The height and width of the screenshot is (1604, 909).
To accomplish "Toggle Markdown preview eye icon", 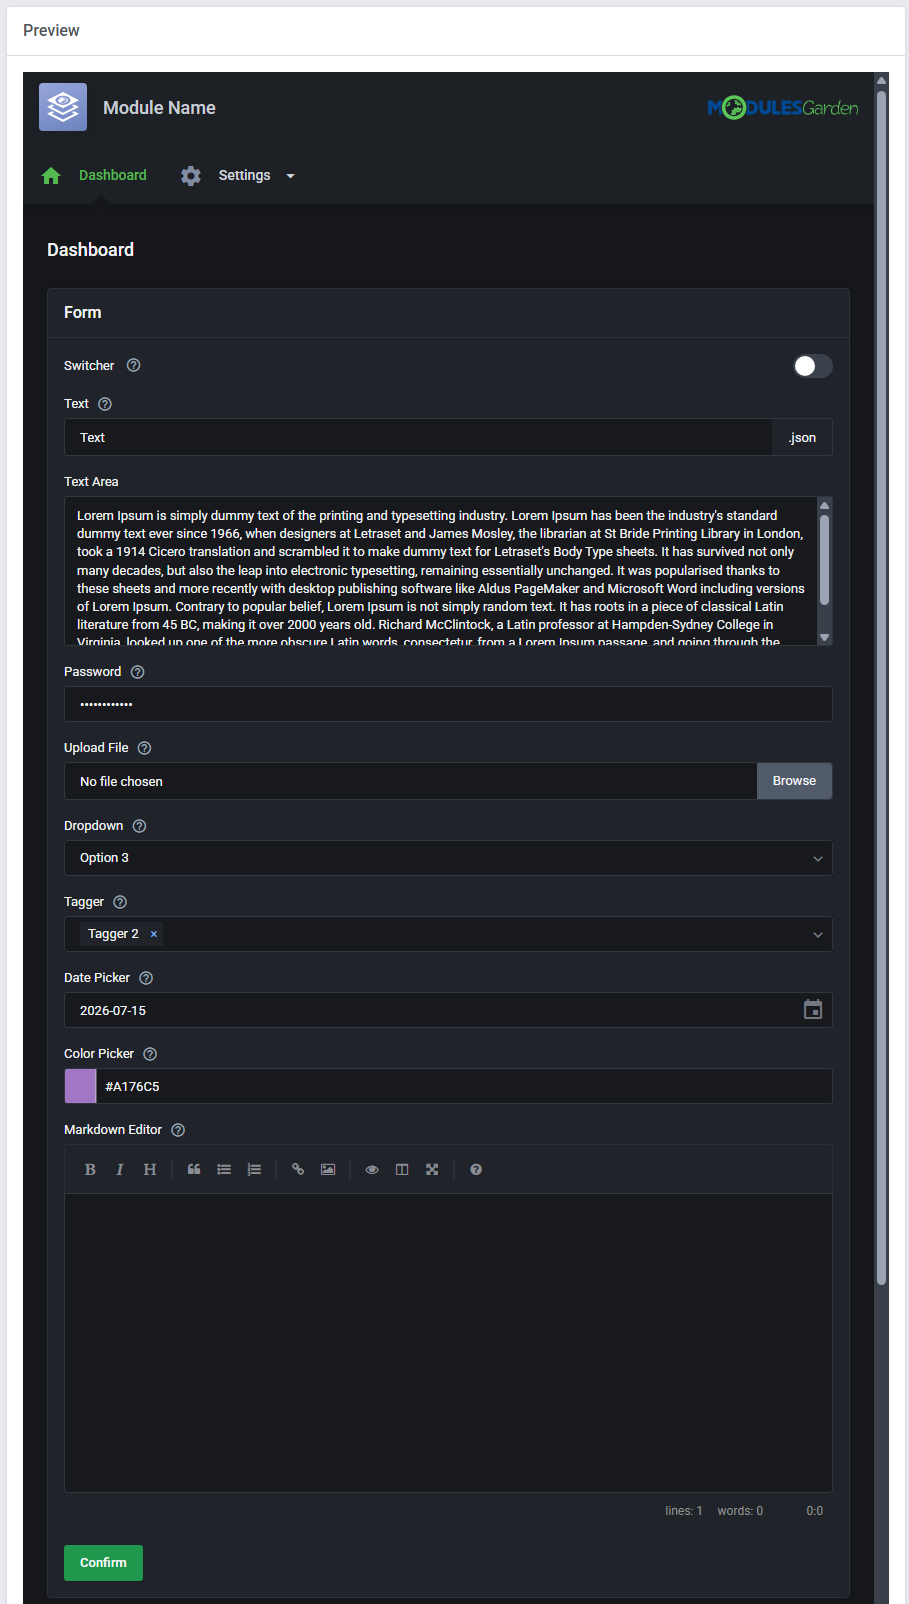I will tap(372, 1169).
